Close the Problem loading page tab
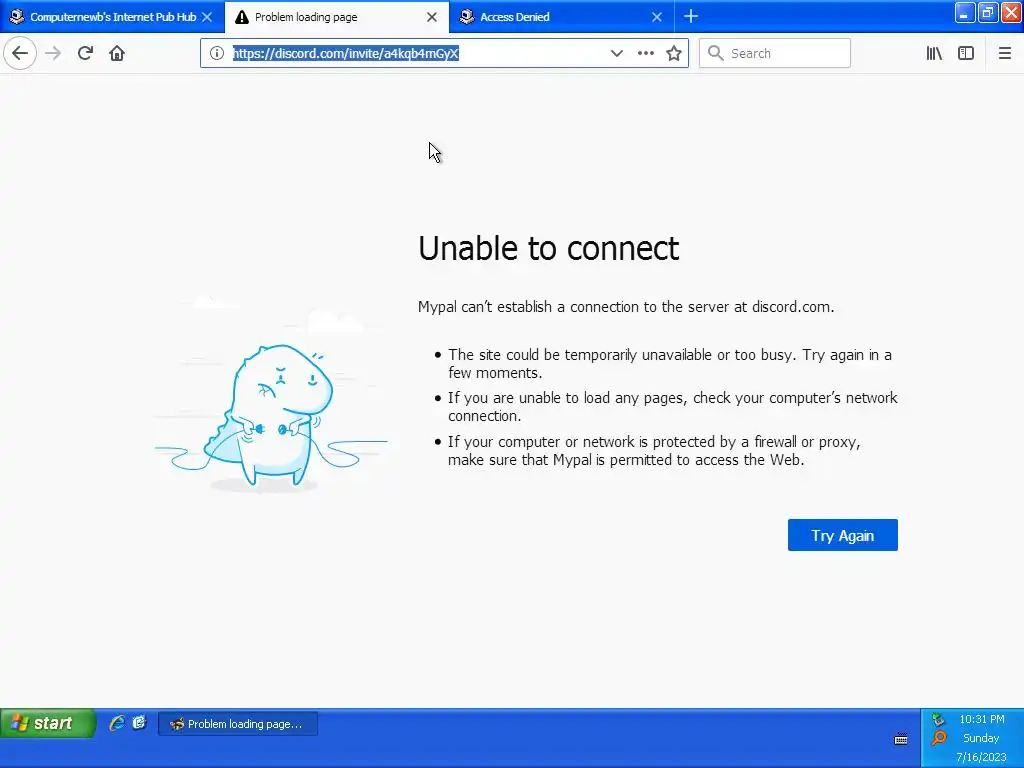The width and height of the screenshot is (1024, 768). click(x=432, y=17)
